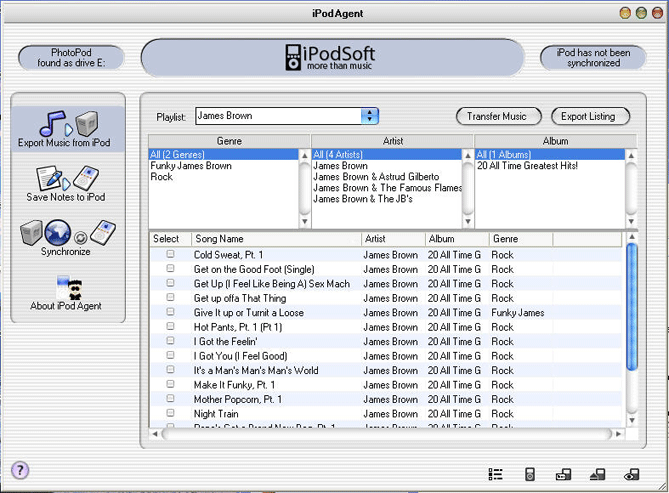The image size is (669, 493).
Task: Click the Transfer Music button
Action: [x=498, y=117]
